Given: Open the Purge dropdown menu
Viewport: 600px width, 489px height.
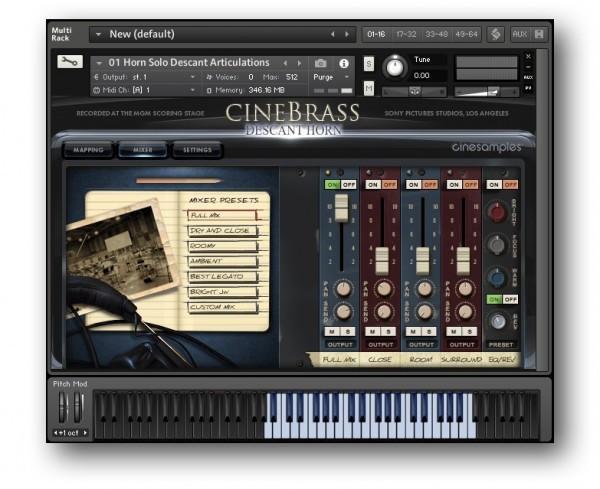Looking at the screenshot, I should [x=331, y=77].
